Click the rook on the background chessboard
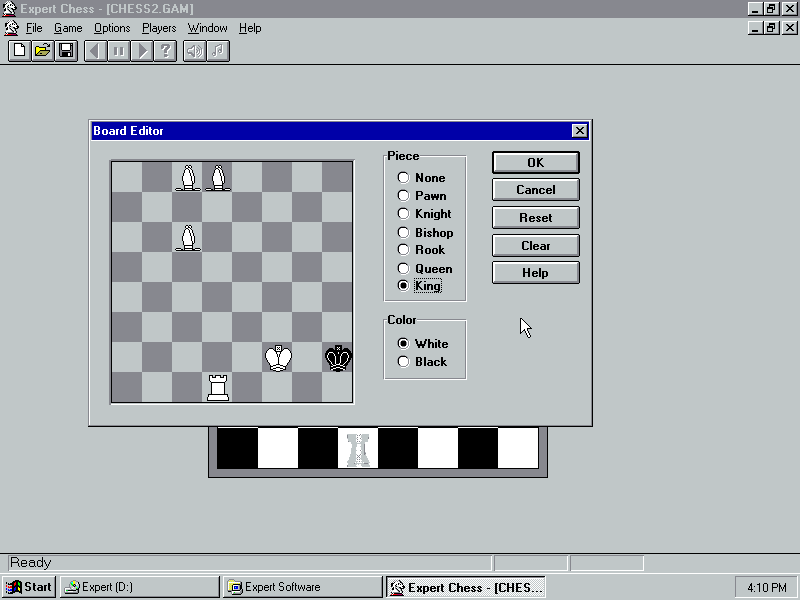Viewport: 800px width, 600px height. (358, 449)
